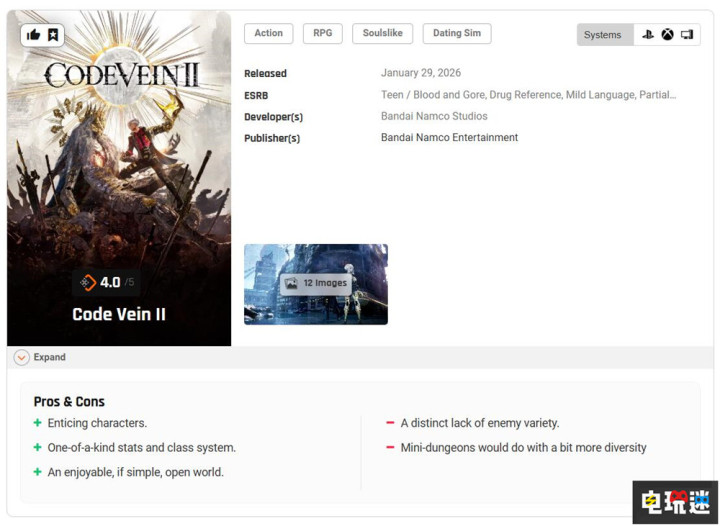This screenshot has height=526, width=720.
Task: Click 'A distinct lack of enemy variety.'
Action: (480, 423)
